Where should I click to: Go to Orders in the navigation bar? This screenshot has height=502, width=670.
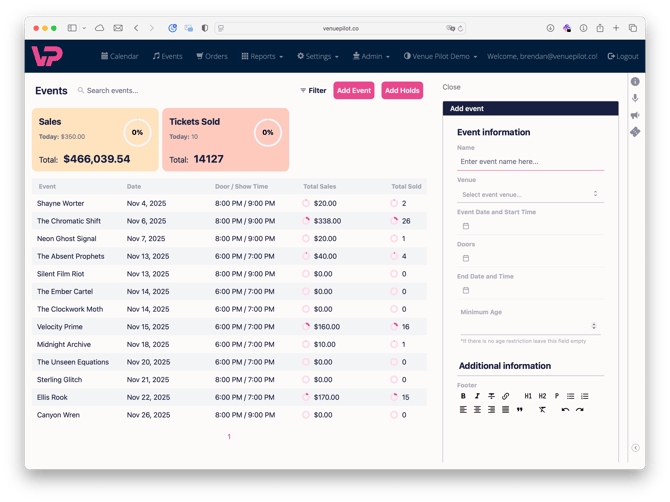[212, 56]
